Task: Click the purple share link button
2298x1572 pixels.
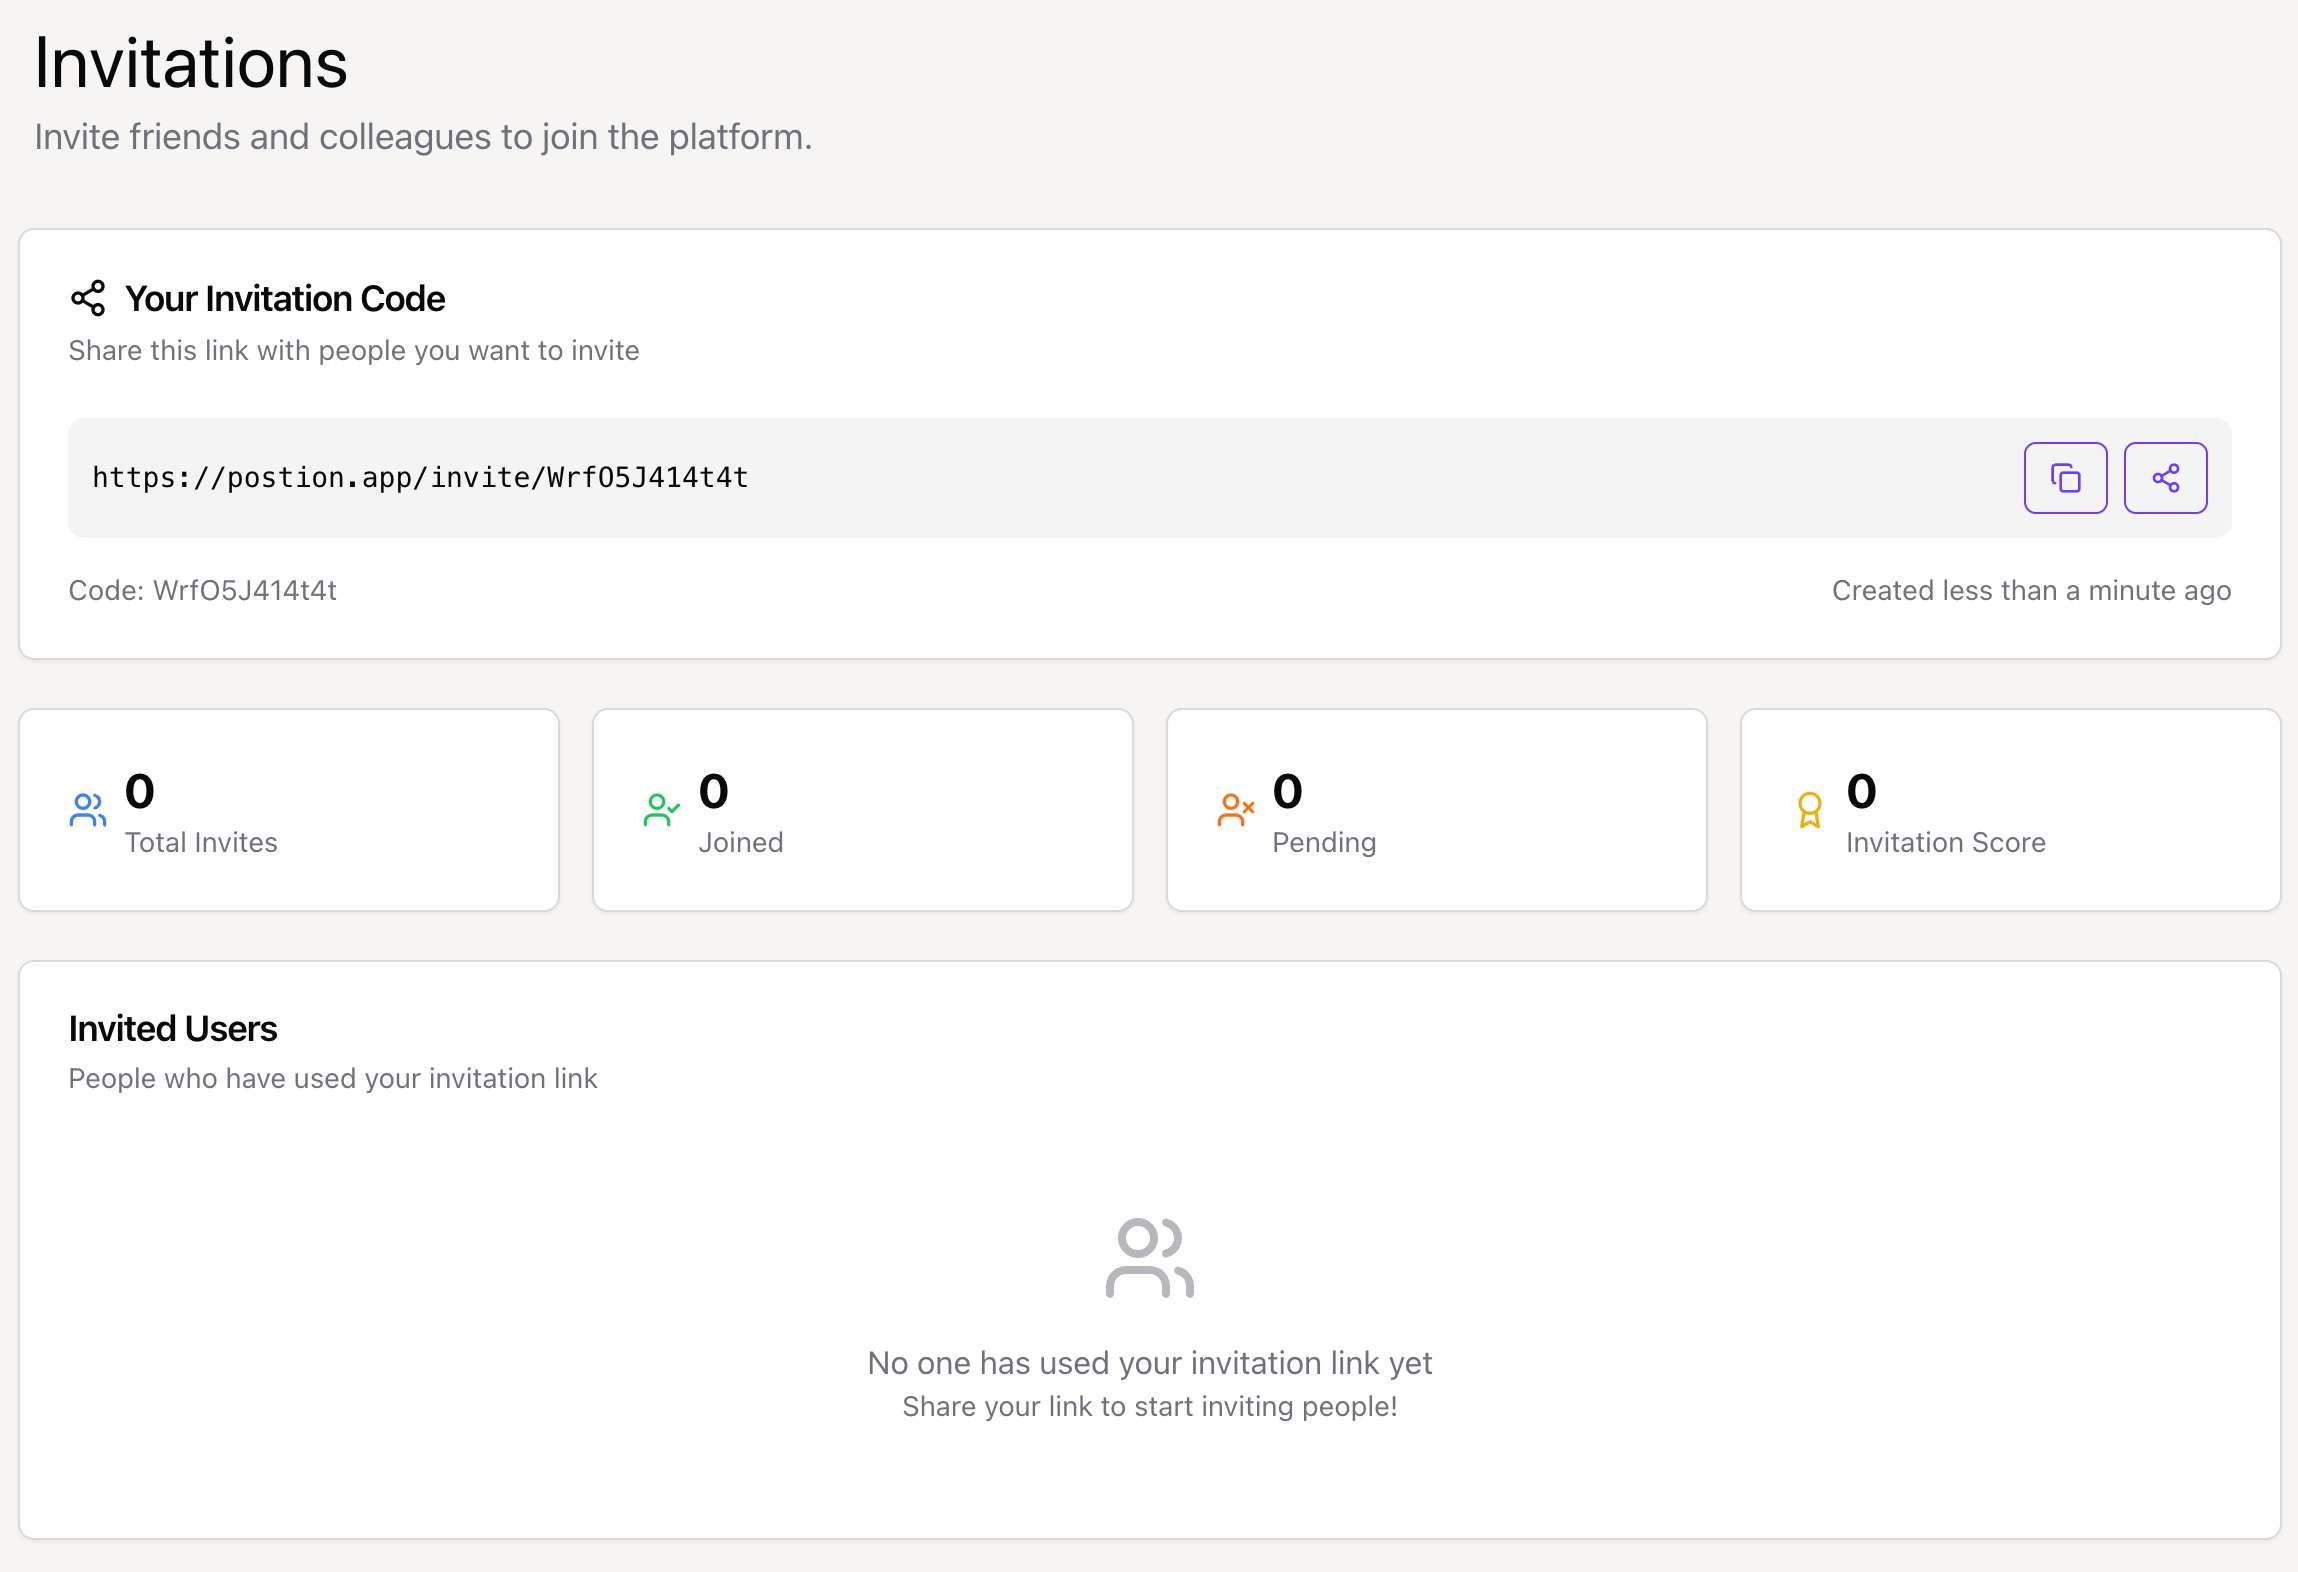Action: pyautogui.click(x=2165, y=478)
